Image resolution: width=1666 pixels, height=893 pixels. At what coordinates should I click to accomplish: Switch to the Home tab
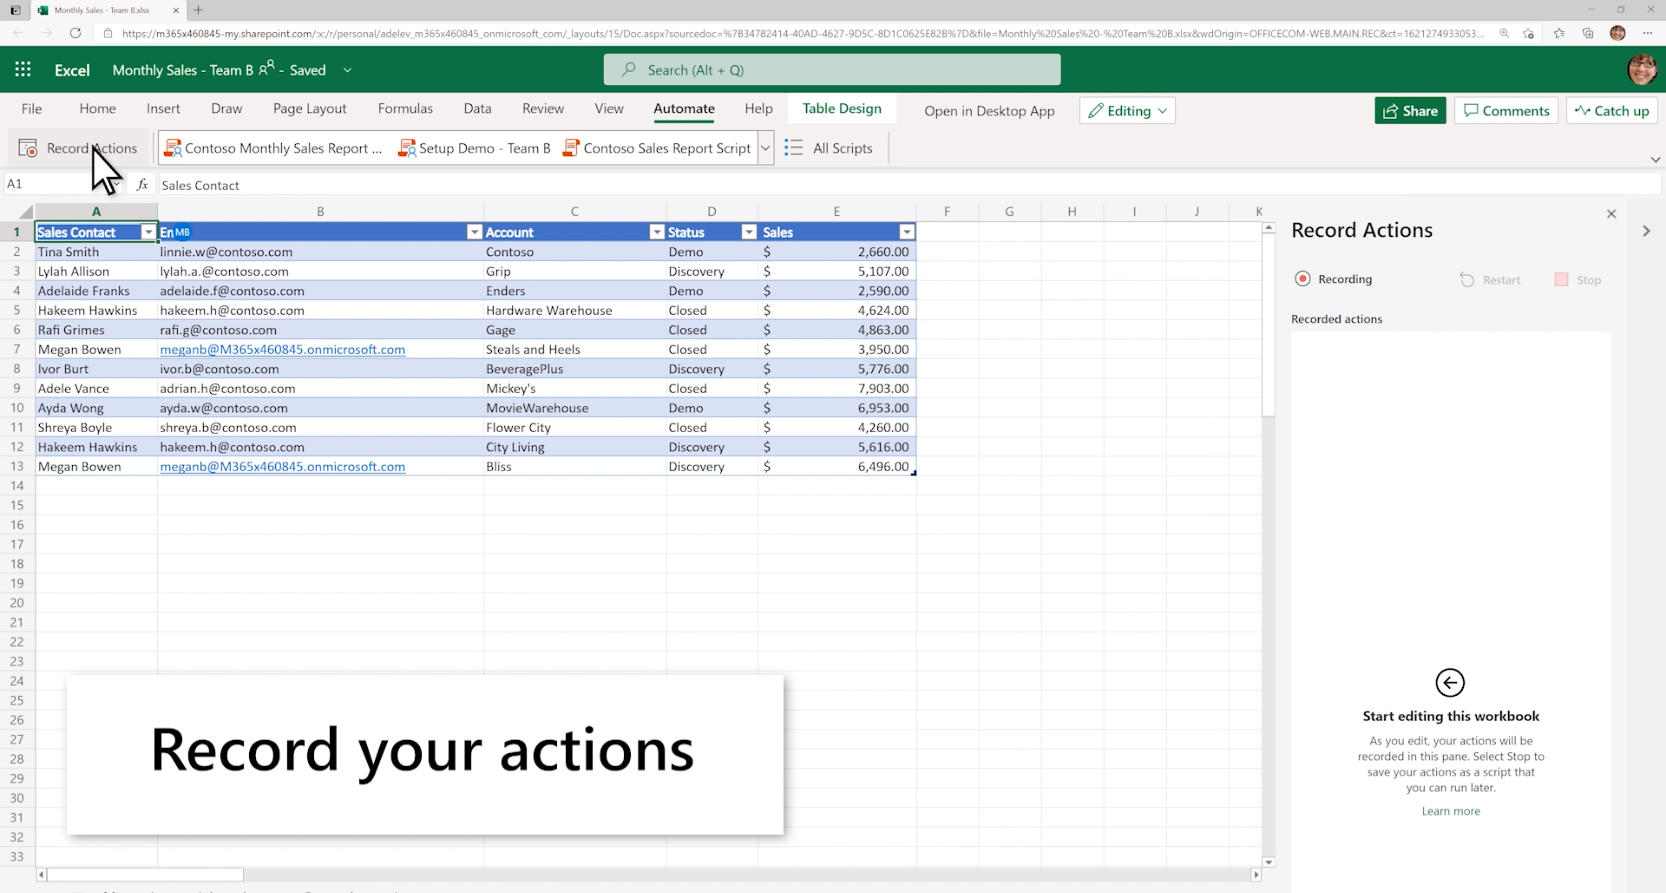coord(97,108)
